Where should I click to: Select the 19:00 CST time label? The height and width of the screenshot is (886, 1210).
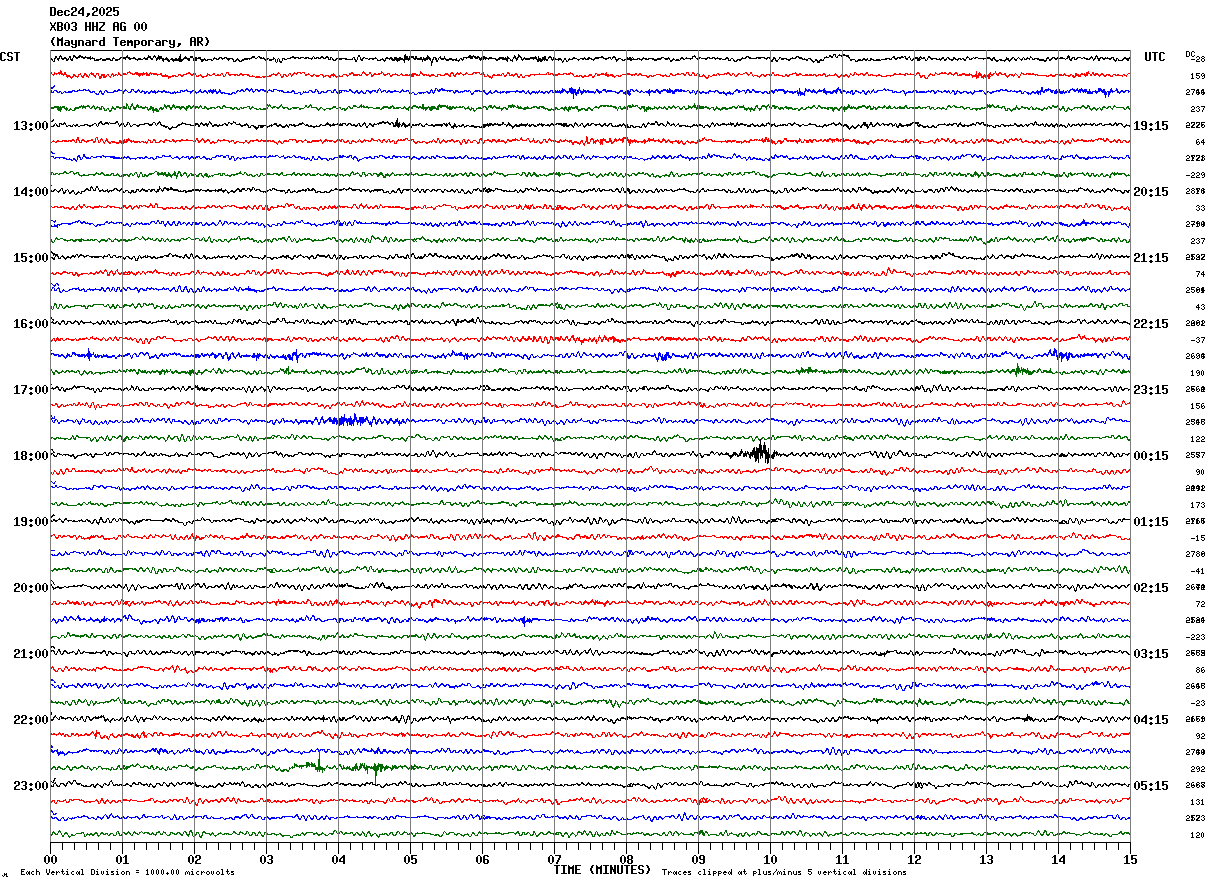(30, 522)
